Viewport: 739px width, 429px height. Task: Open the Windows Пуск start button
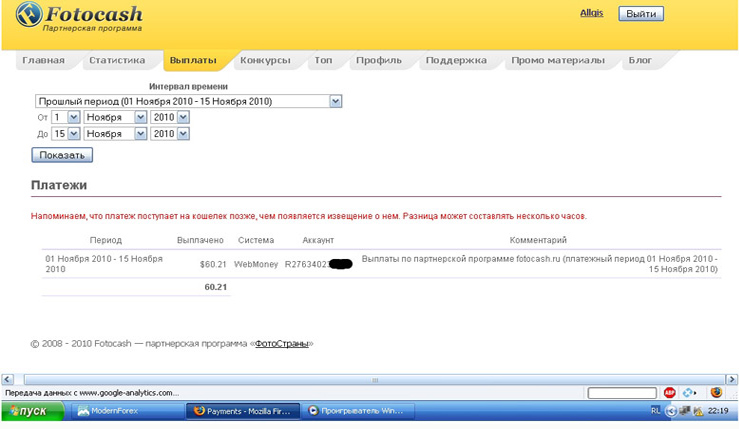[x=32, y=411]
